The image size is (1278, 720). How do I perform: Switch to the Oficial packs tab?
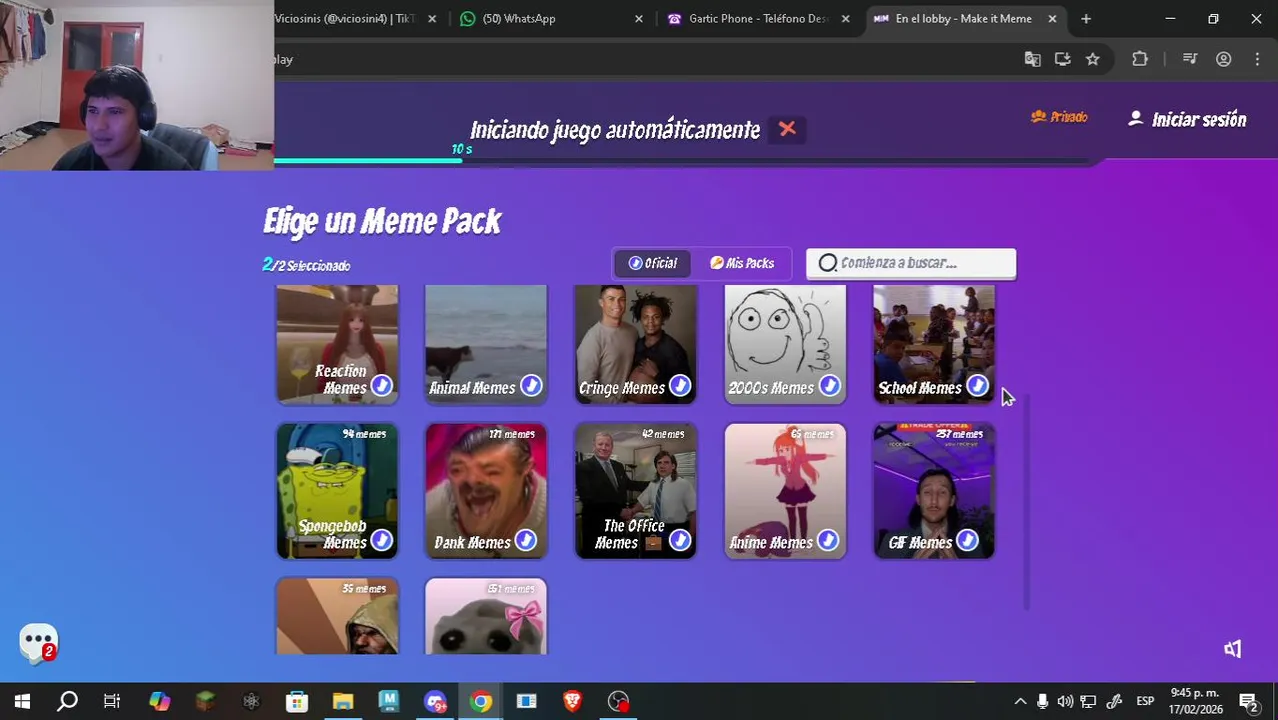[653, 263]
